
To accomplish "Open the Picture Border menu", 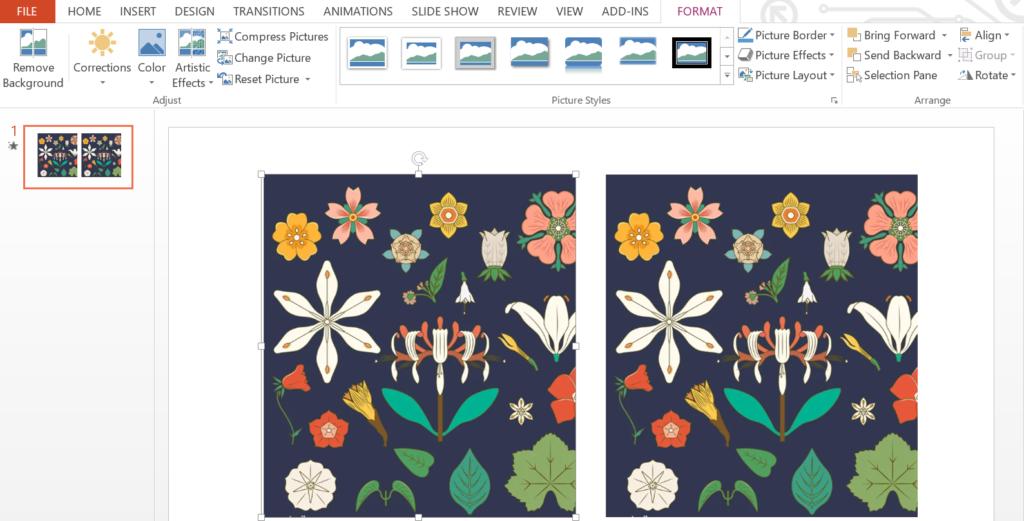I will click(x=786, y=35).
